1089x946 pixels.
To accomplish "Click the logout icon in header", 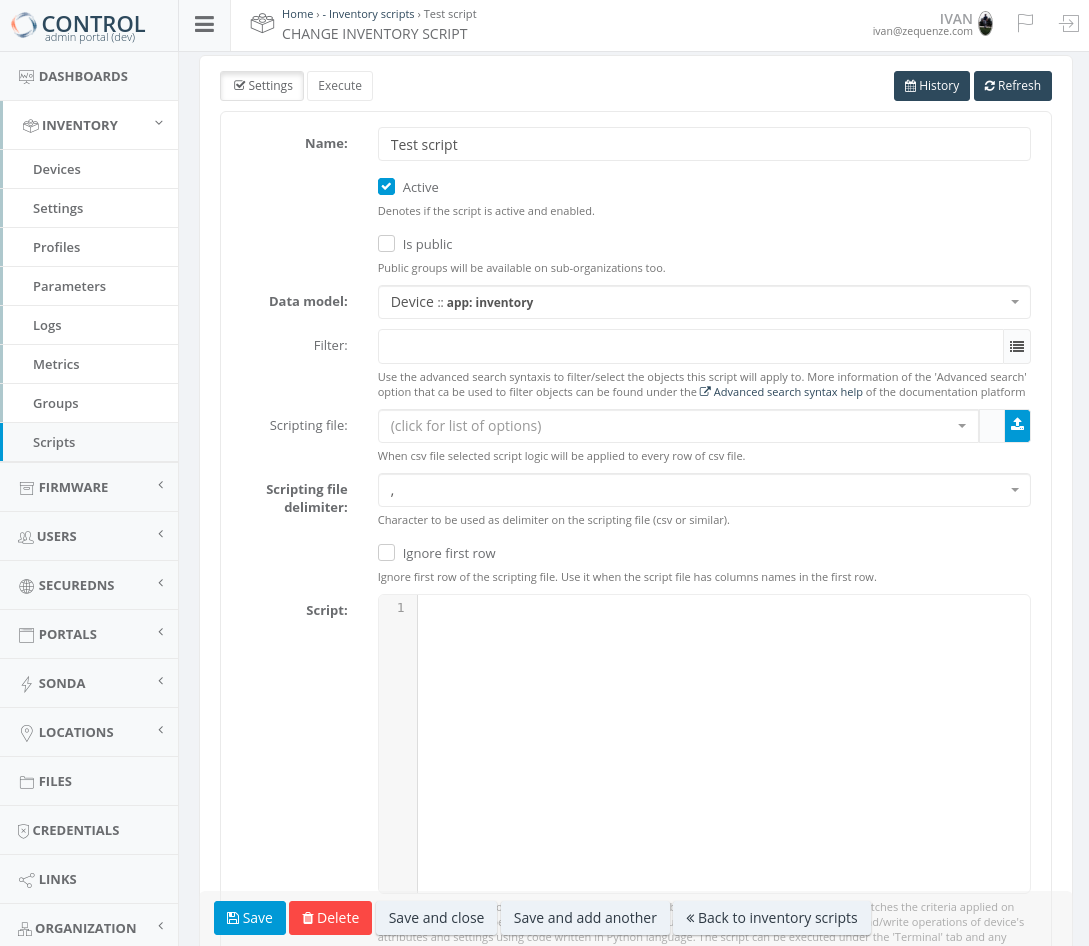I will click(1068, 24).
